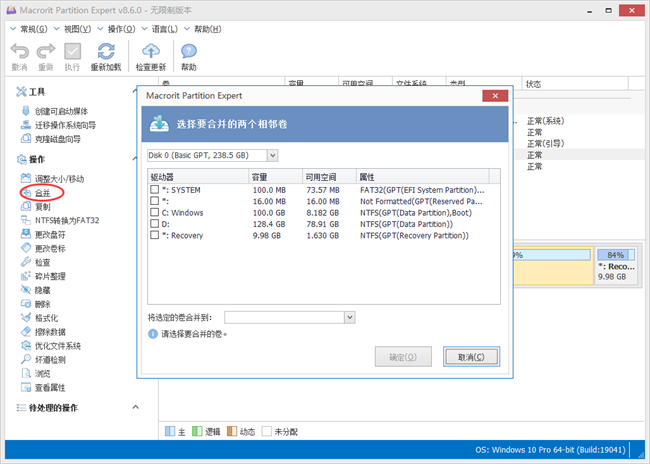Screen dimensions: 650x464
Task: Click the FAT32 EFI System Partition attribute
Action: pyautogui.click(x=422, y=190)
